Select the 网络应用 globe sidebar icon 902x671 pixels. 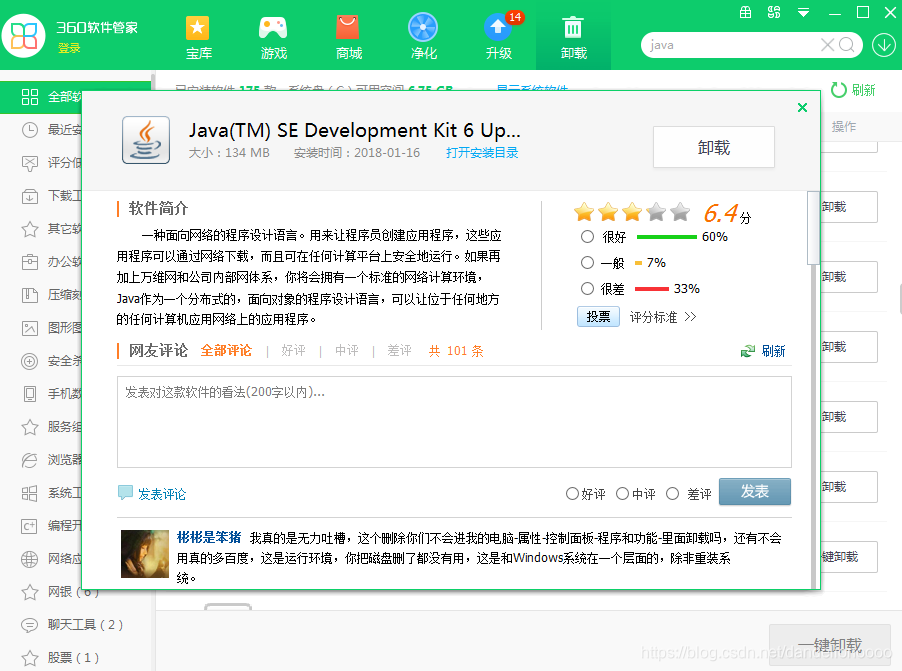tap(30, 559)
